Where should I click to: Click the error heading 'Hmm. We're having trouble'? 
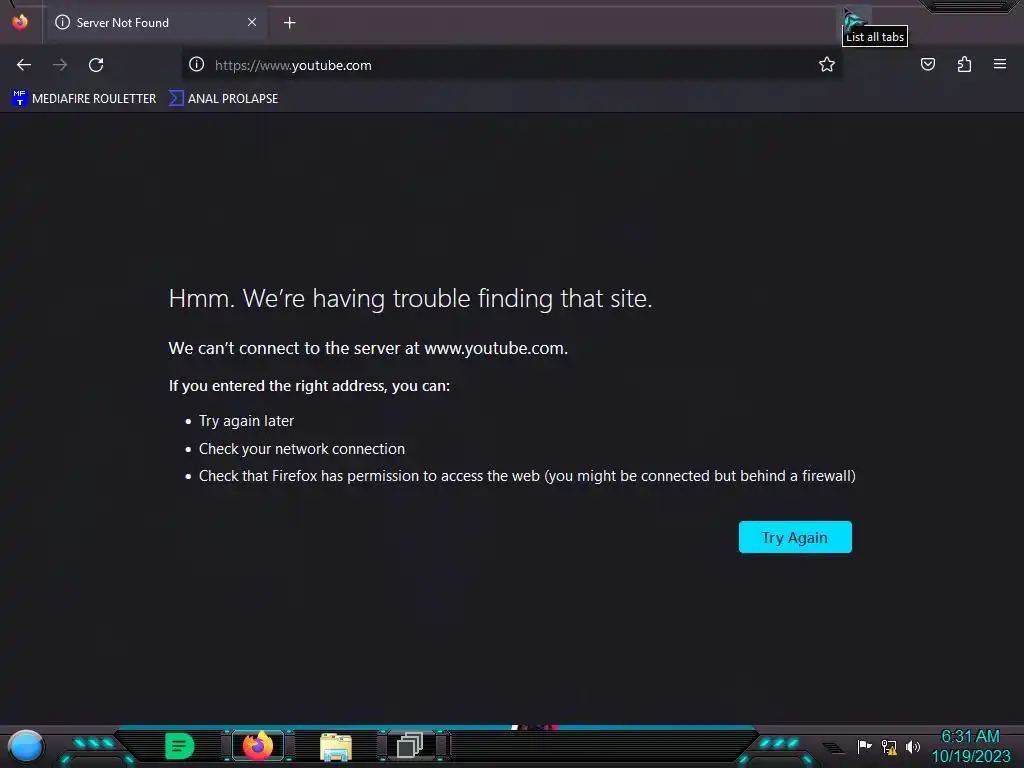click(x=410, y=298)
